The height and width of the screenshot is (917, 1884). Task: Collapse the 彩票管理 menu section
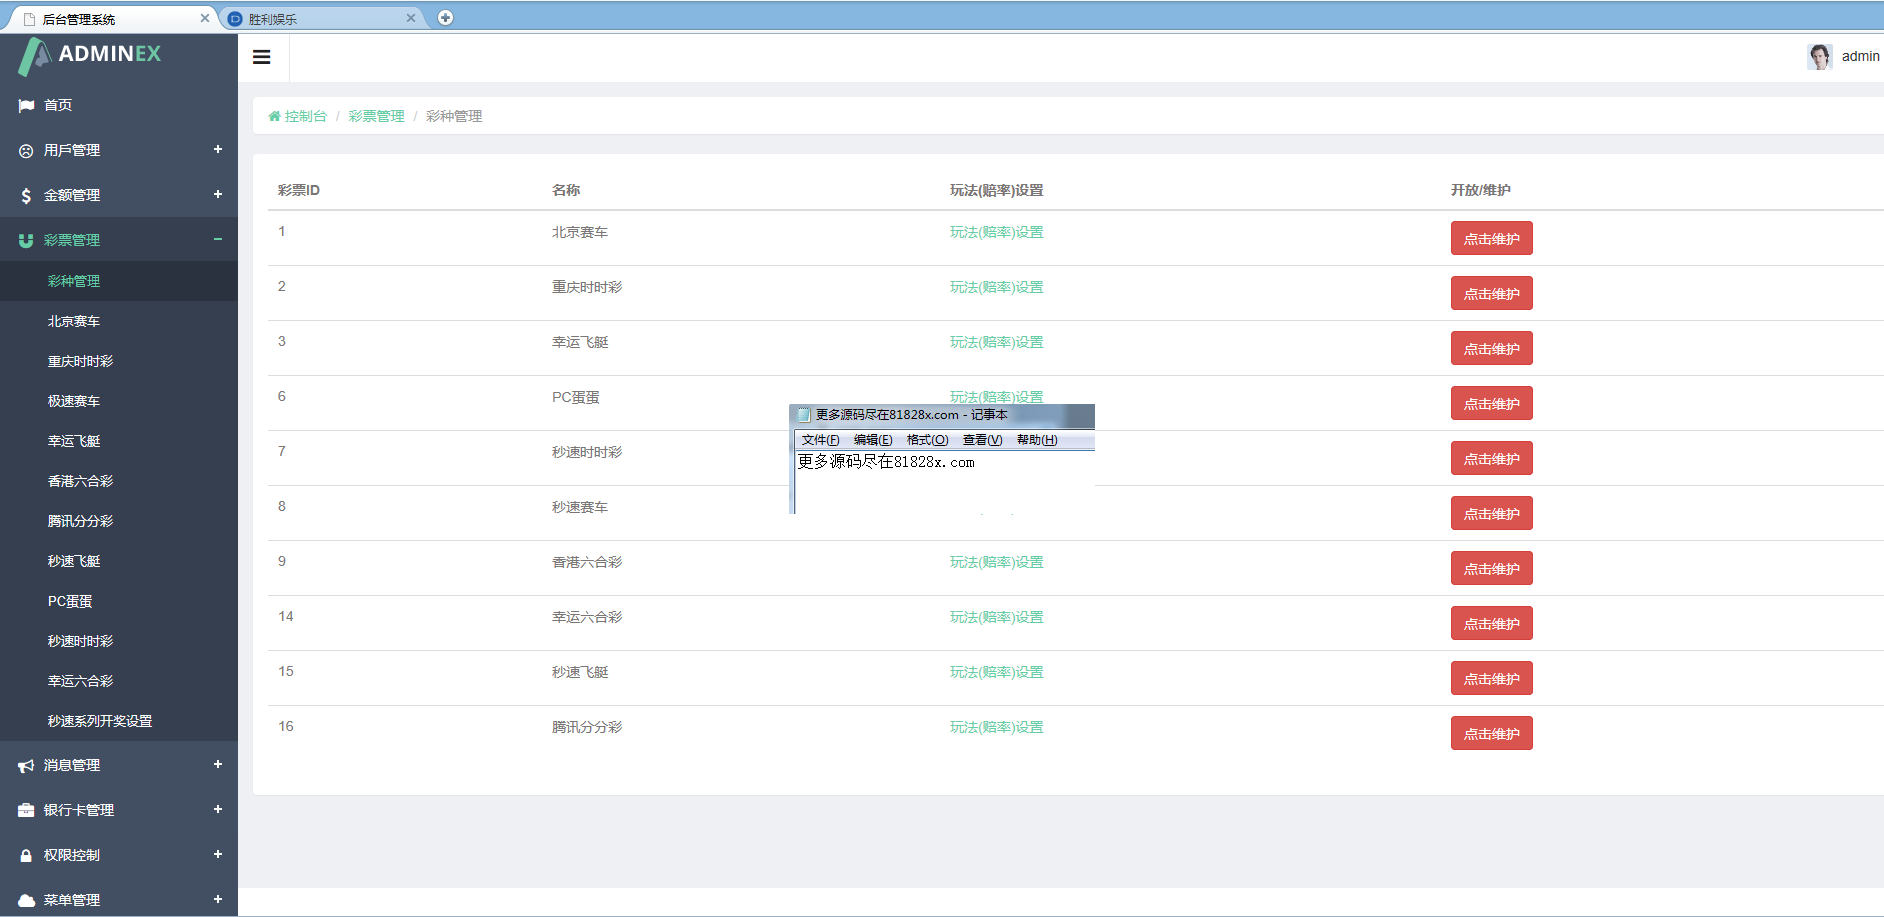click(217, 240)
